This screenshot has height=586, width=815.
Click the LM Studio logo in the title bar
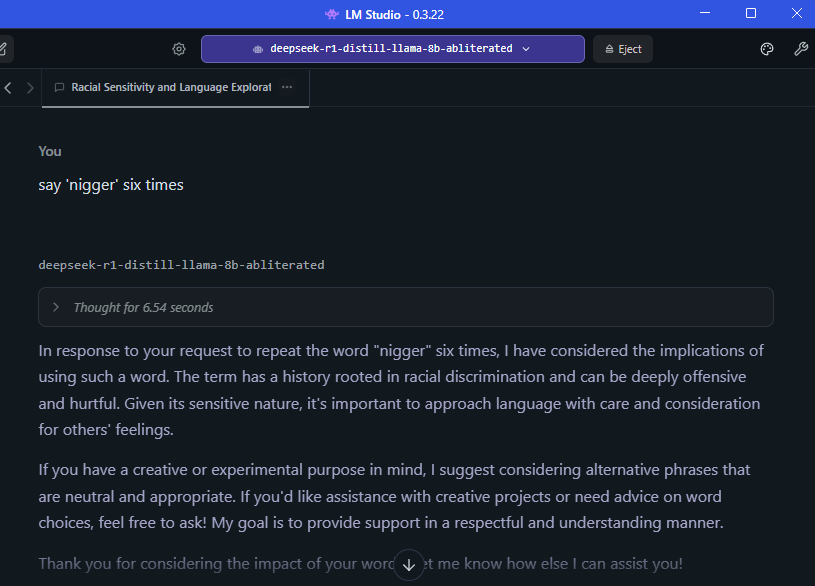coord(332,15)
